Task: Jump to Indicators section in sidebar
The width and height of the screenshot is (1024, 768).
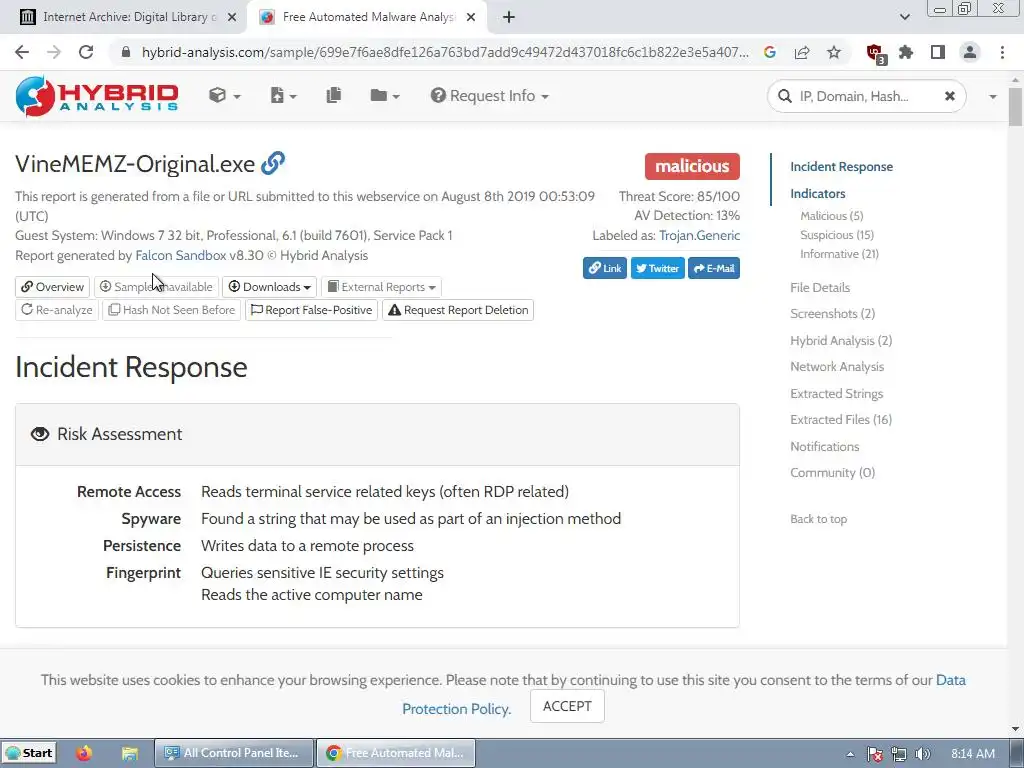Action: click(x=818, y=193)
